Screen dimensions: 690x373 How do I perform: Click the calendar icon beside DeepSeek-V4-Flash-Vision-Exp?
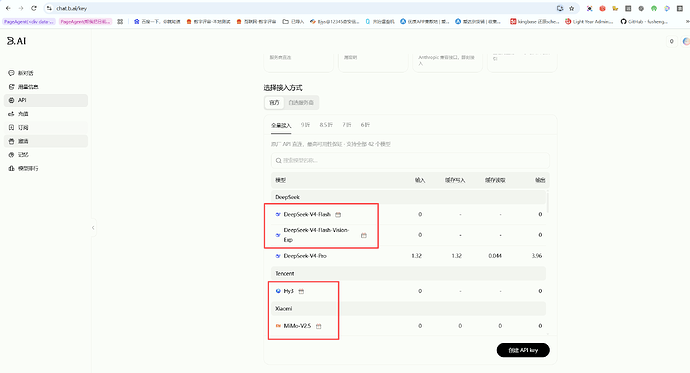(x=363, y=235)
